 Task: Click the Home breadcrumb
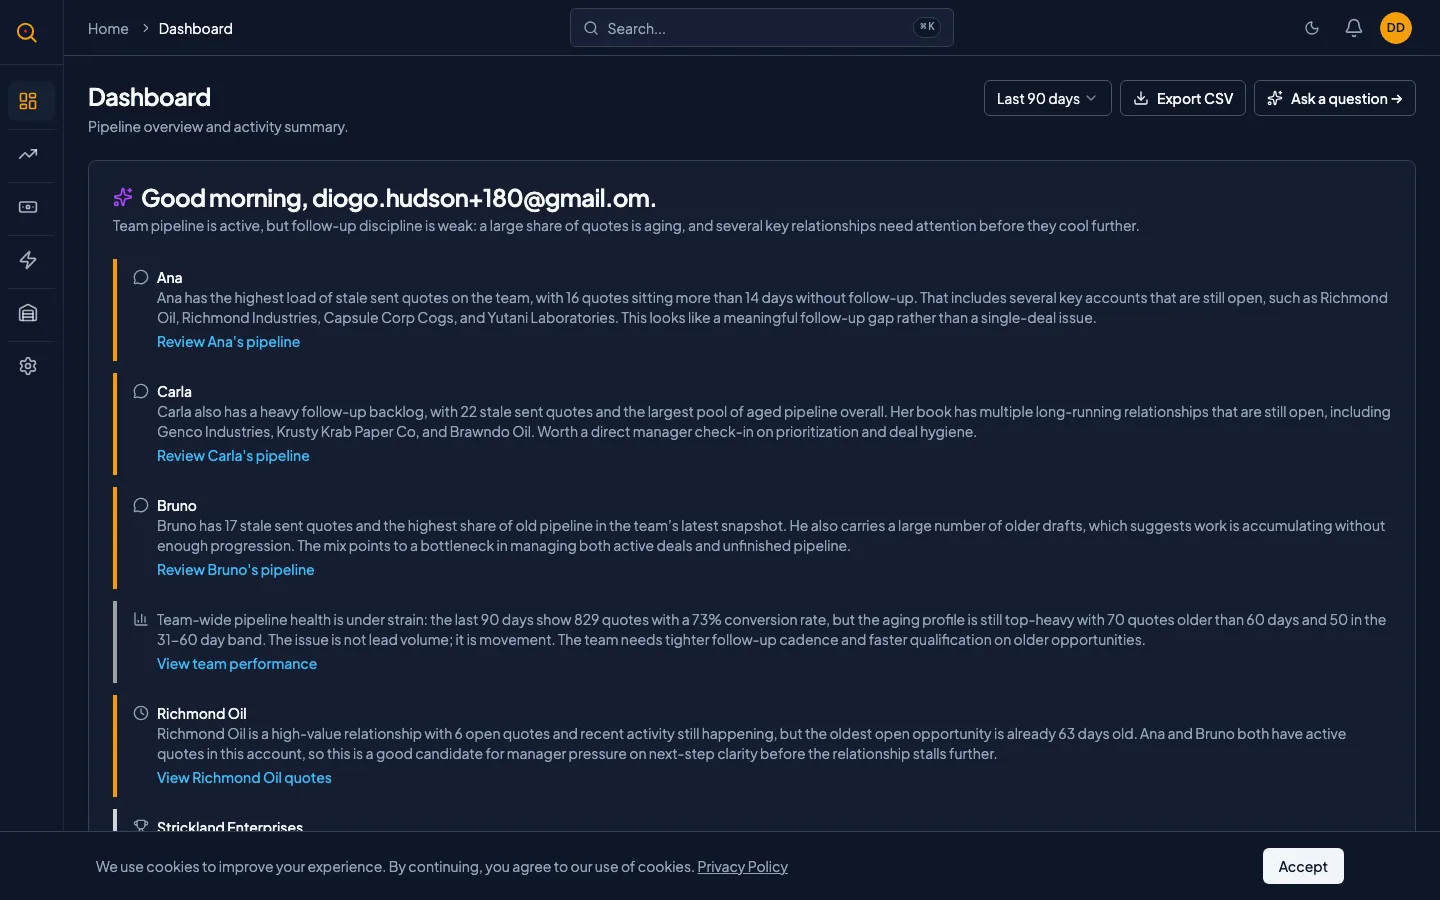108,29
